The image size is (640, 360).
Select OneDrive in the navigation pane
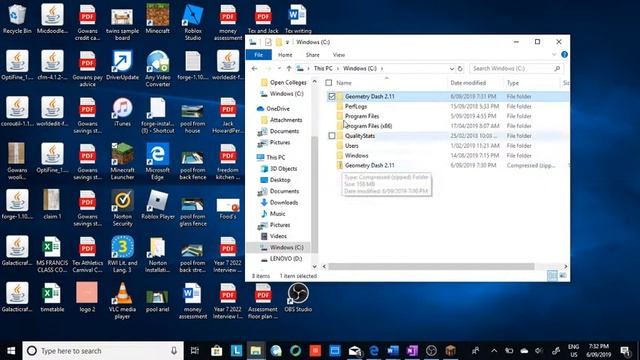(278, 109)
